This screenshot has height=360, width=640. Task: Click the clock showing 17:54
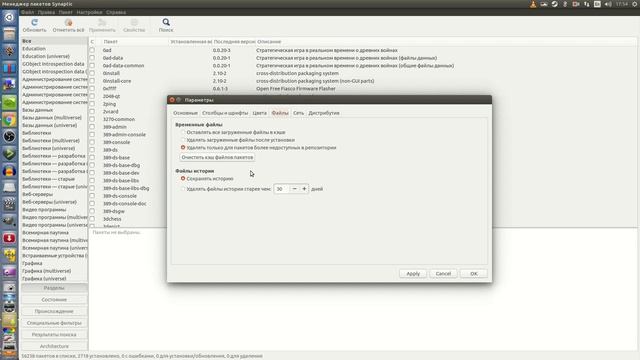click(622, 4)
